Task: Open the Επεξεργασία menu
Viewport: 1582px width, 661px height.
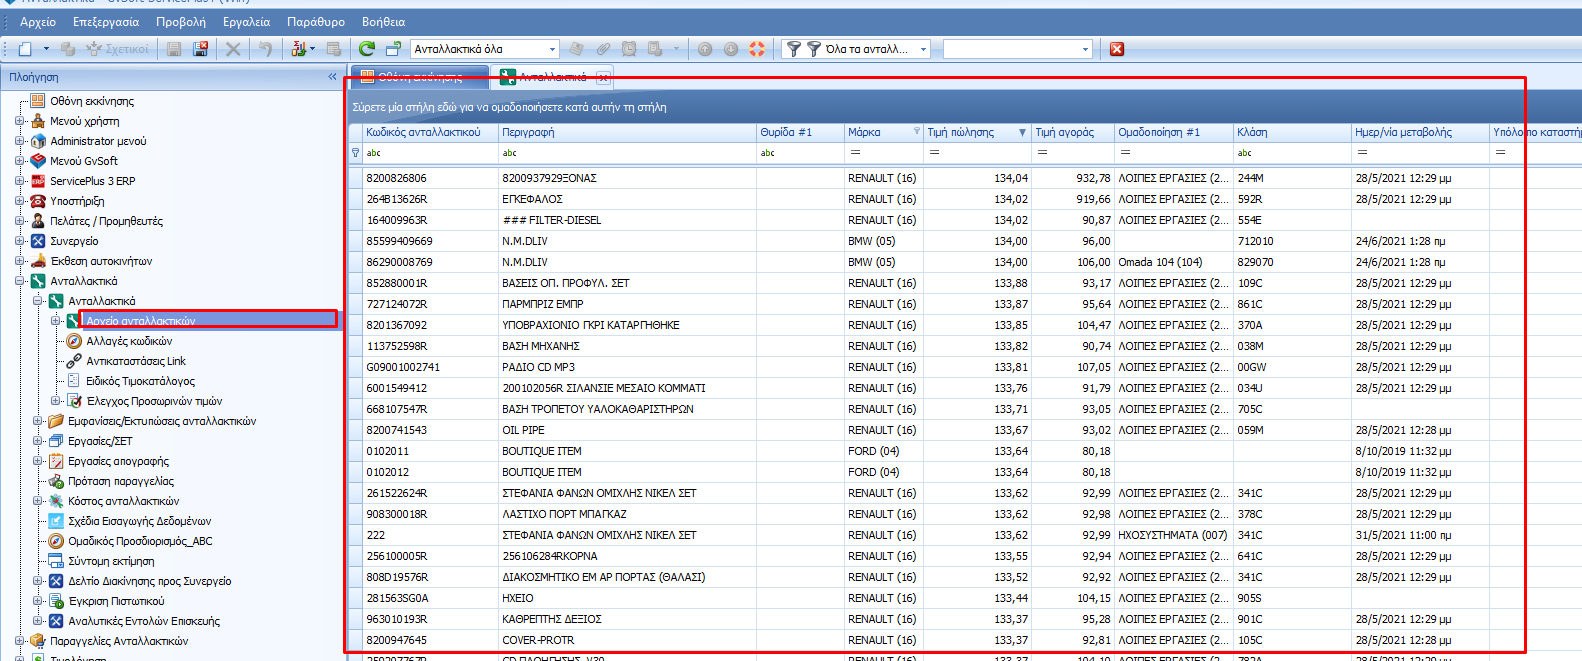Action: tap(106, 22)
